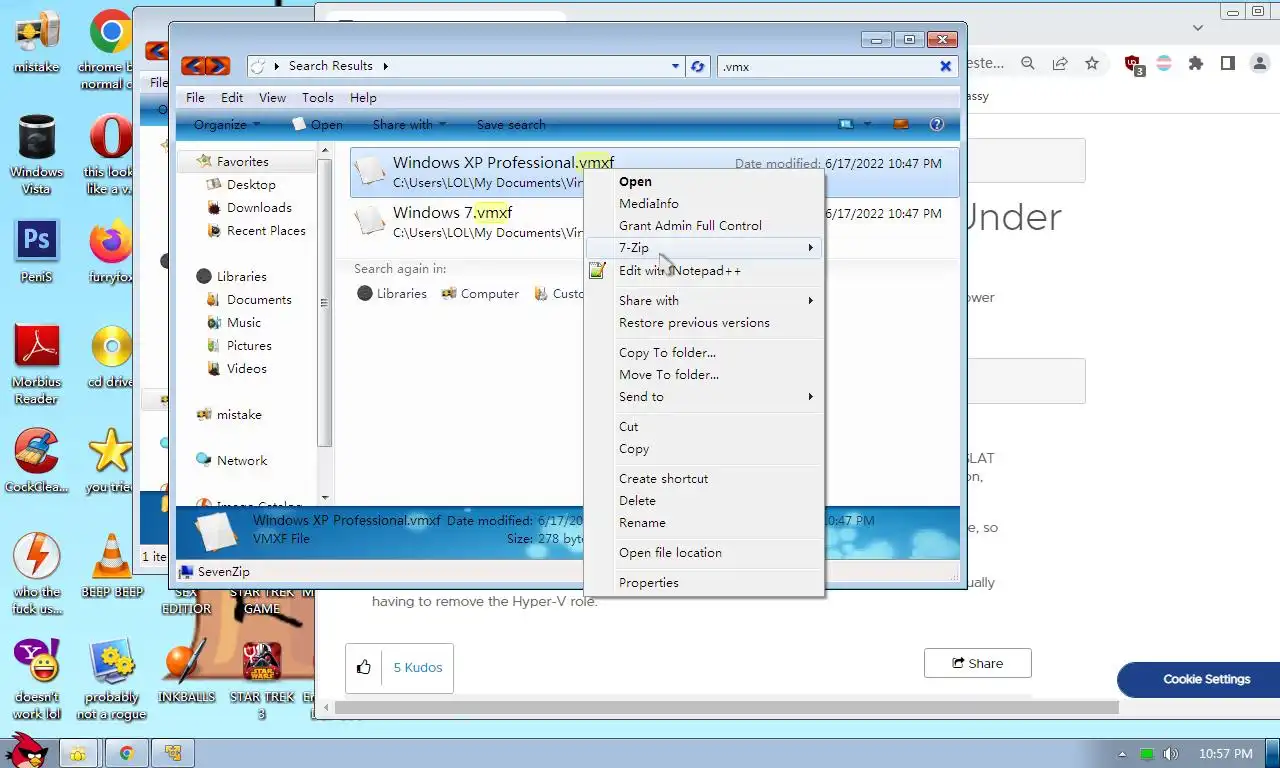Clear the .vmx search box

[945, 66]
